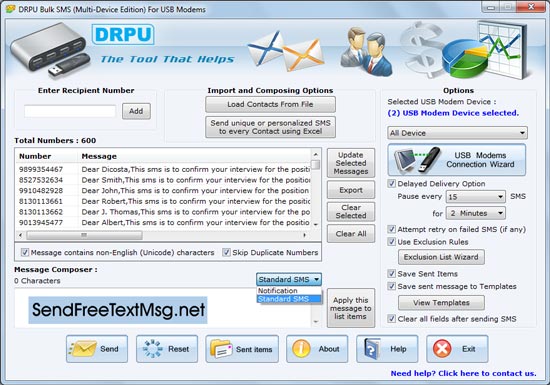The image size is (550, 385).
Task: Click the Sent Items folder icon
Action: coord(221,349)
